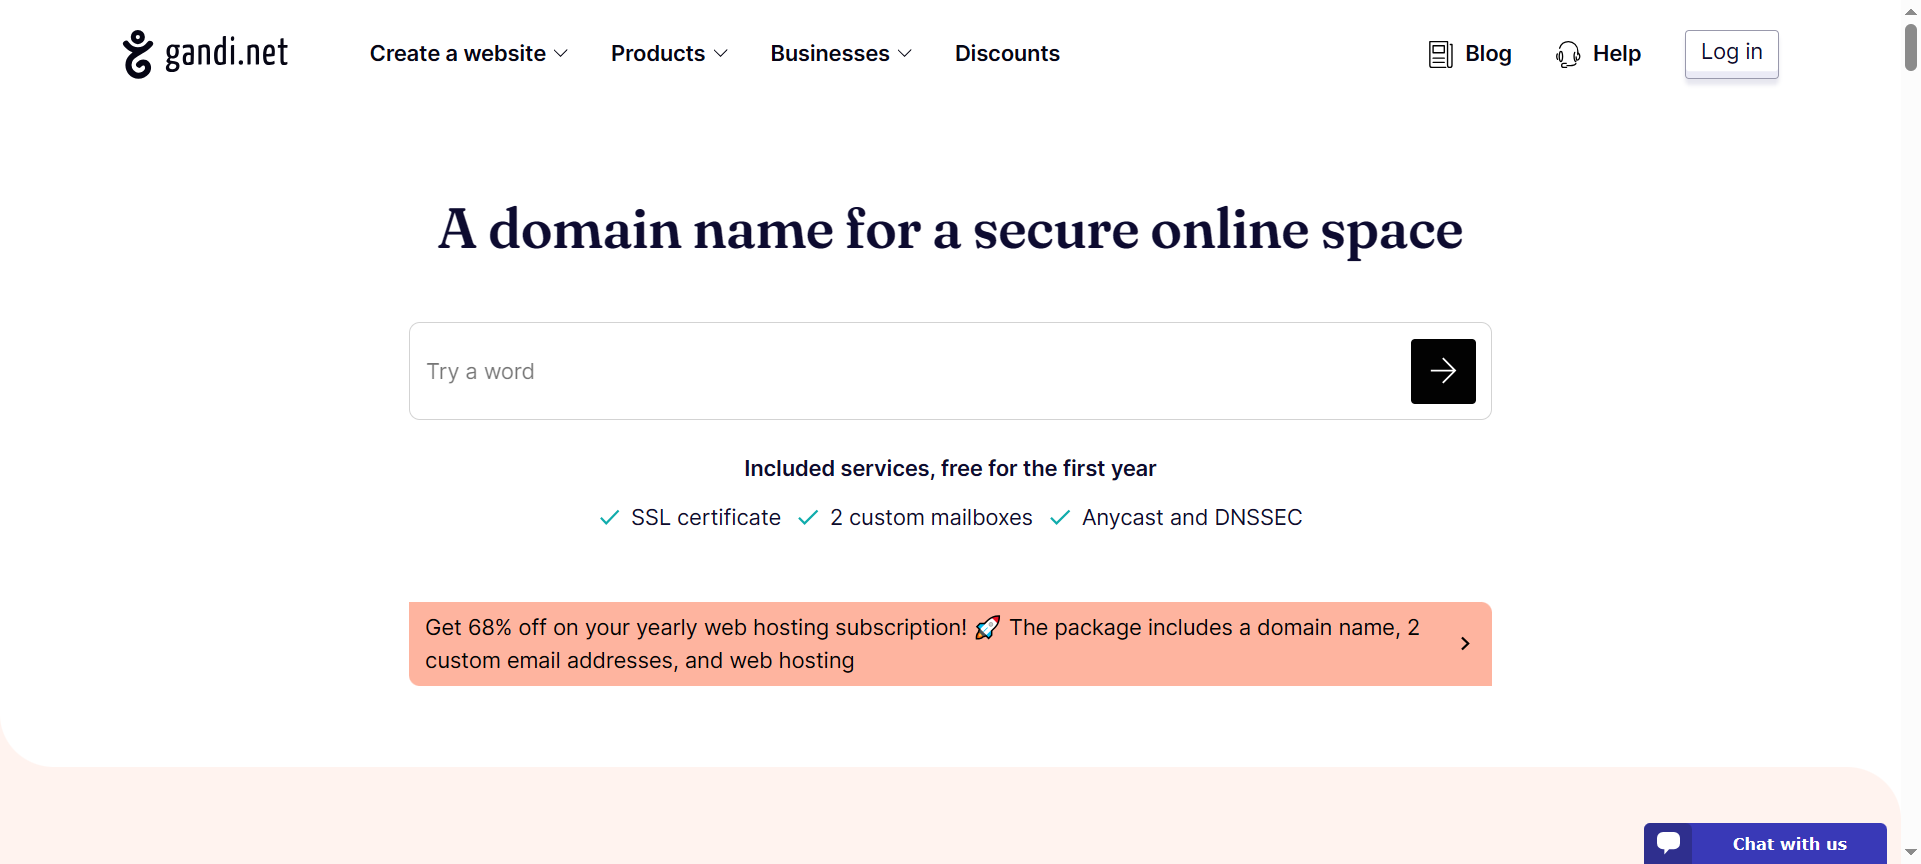
Task: Submit domain search with arrow button
Action: pos(1442,371)
